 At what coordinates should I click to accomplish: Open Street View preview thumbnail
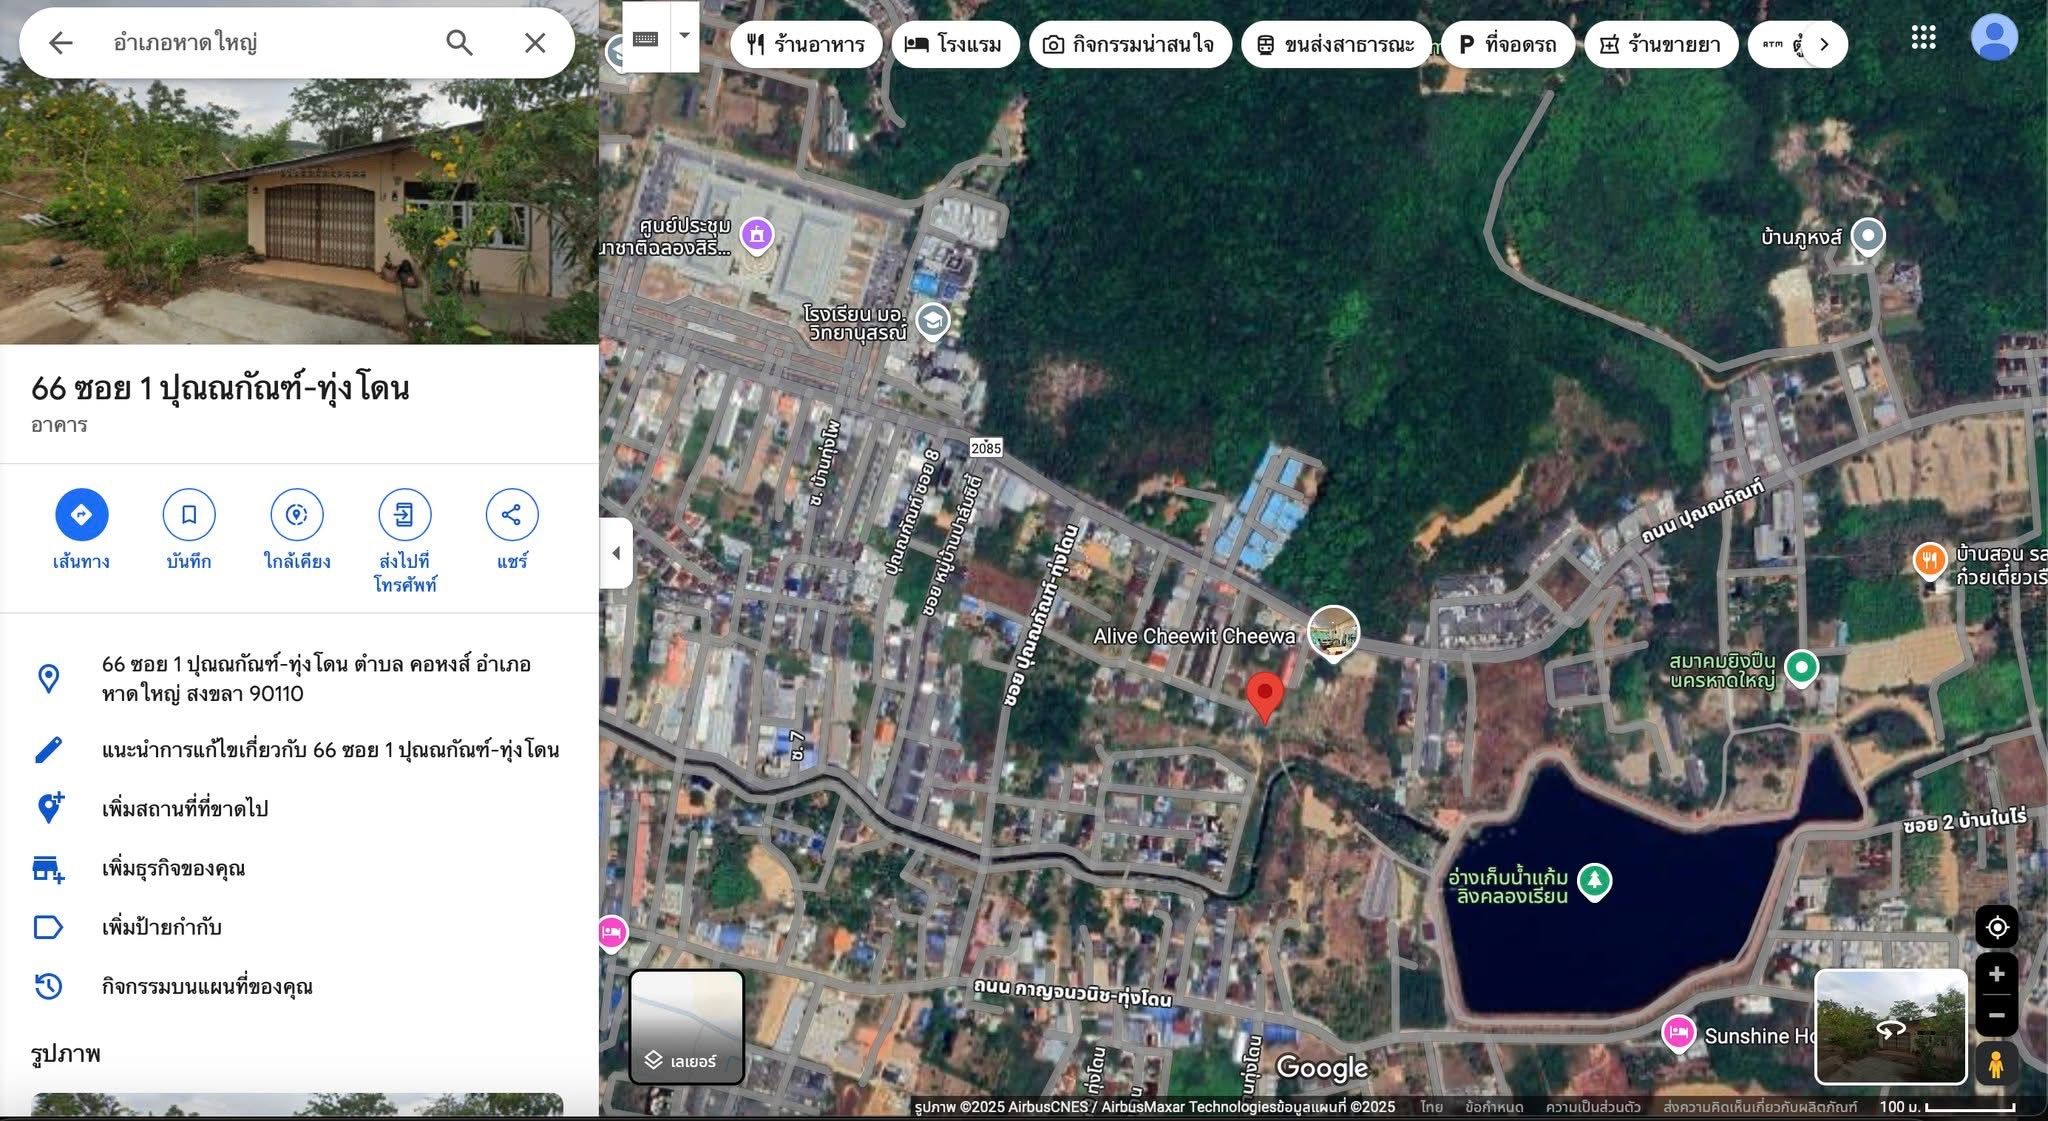1890,1026
